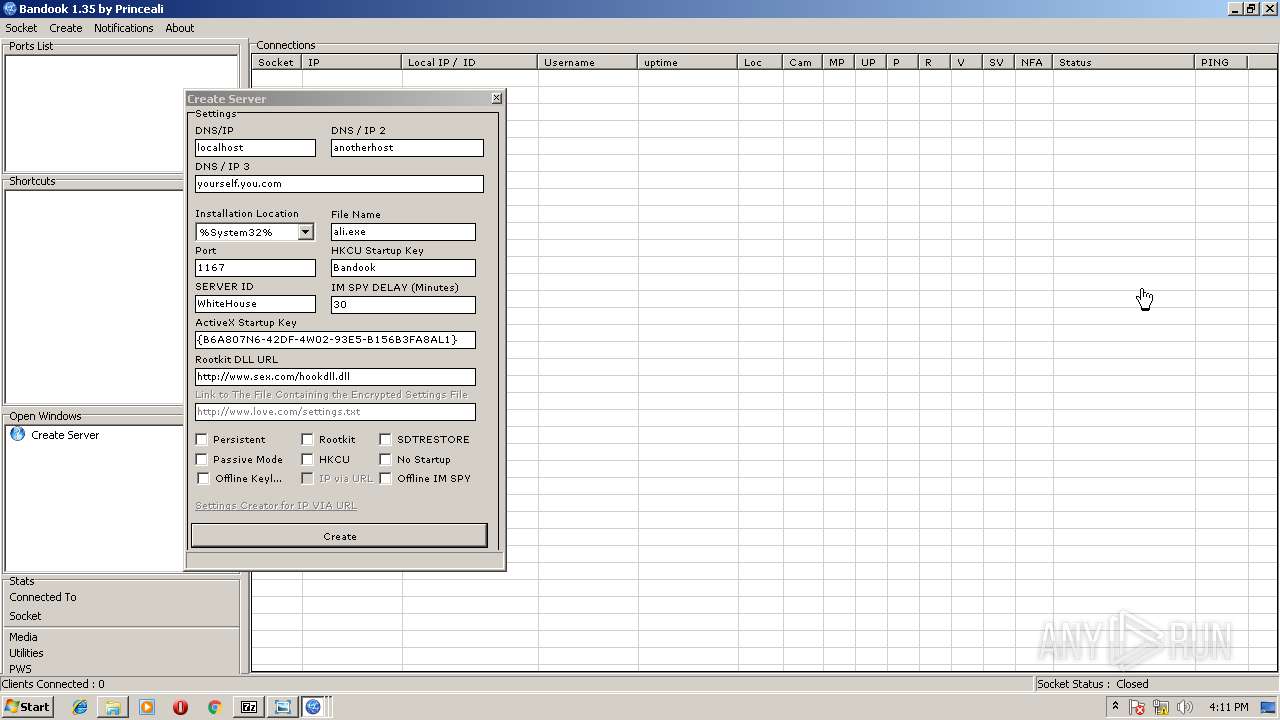The width and height of the screenshot is (1280, 720).
Task: Enable the Persistent checkbox
Action: pyautogui.click(x=201, y=439)
